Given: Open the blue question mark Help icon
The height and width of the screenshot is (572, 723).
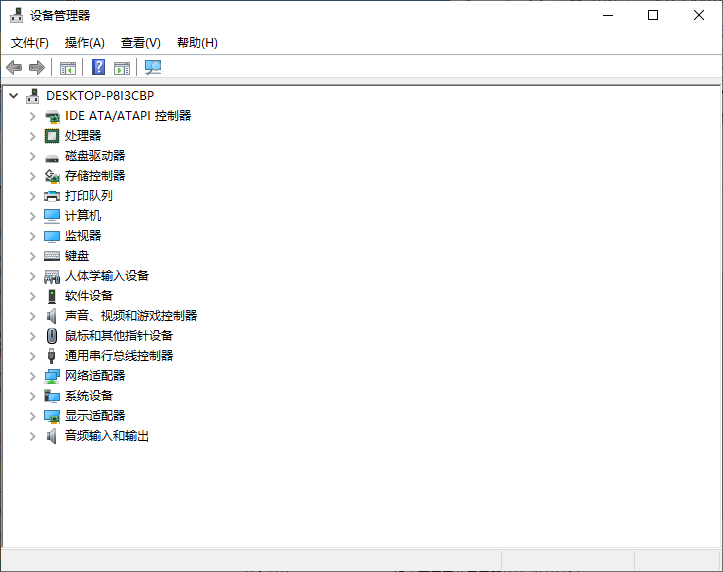Looking at the screenshot, I should [x=98, y=67].
